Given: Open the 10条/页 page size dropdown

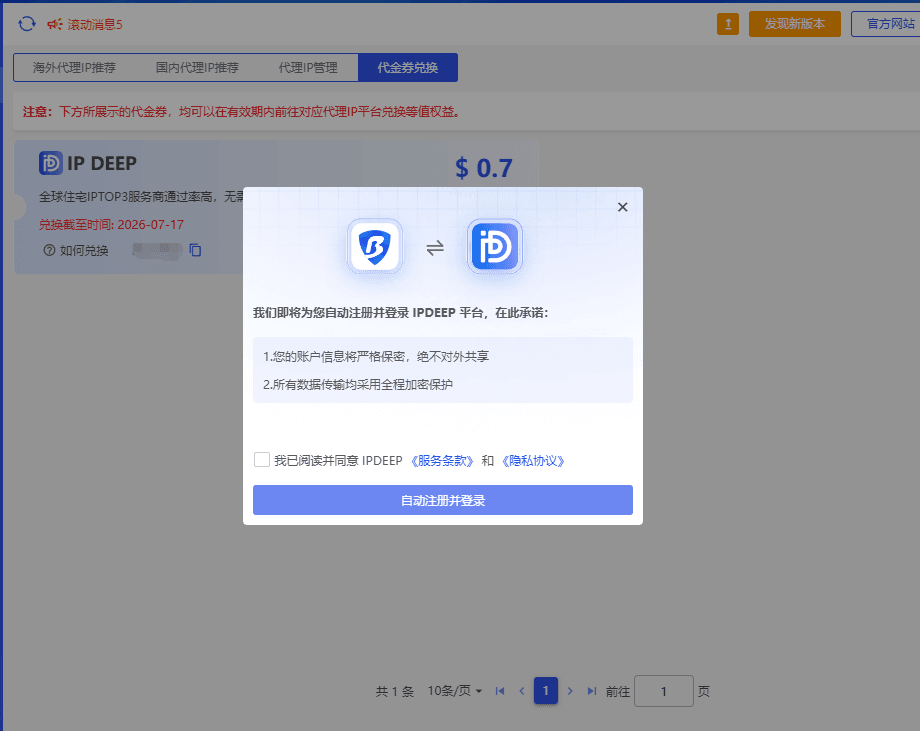Looking at the screenshot, I should pyautogui.click(x=455, y=691).
